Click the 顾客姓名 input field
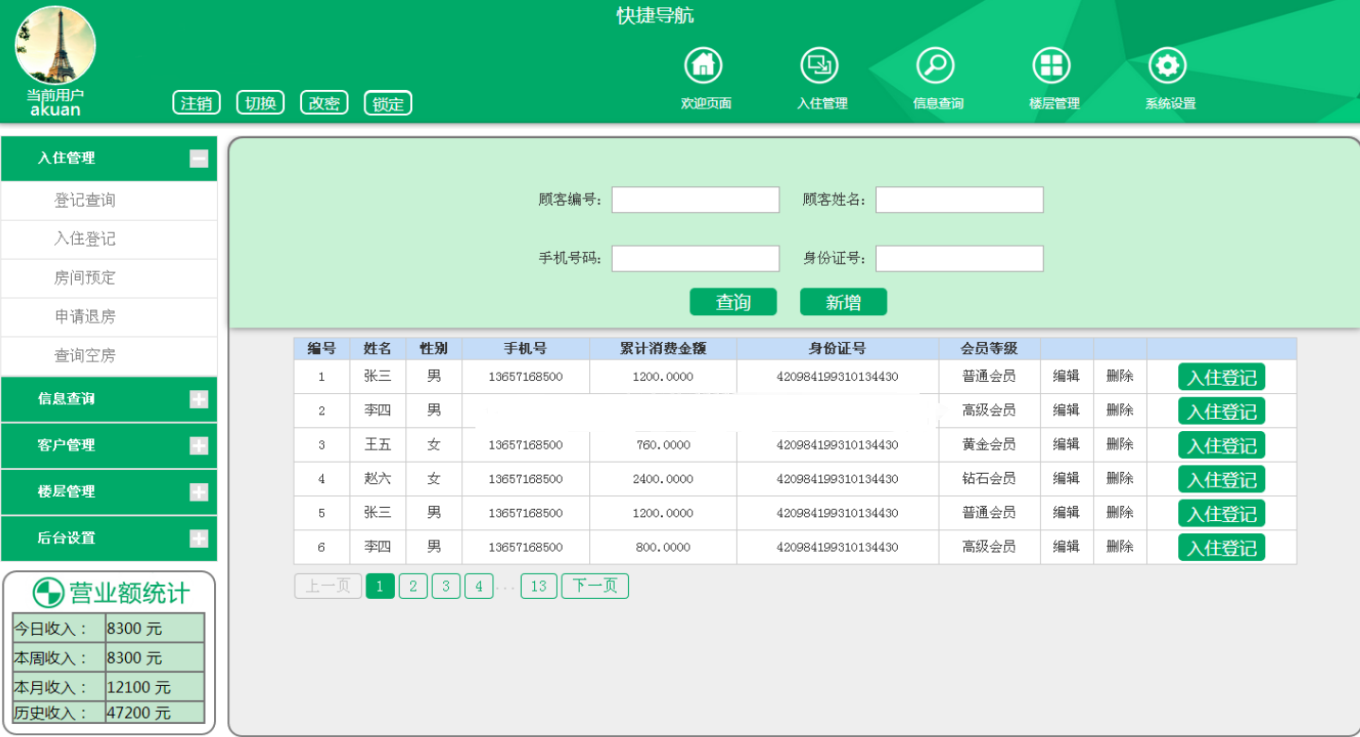Viewport: 1360px width, 737px height. [958, 199]
